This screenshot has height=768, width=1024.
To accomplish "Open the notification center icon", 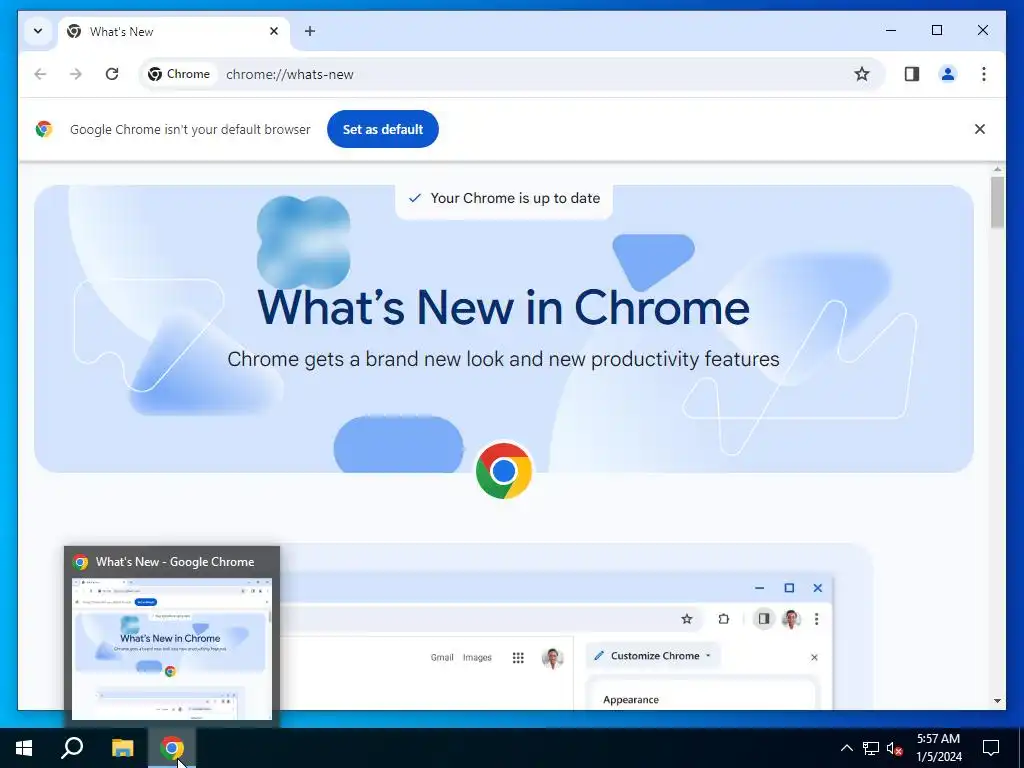I will point(991,748).
